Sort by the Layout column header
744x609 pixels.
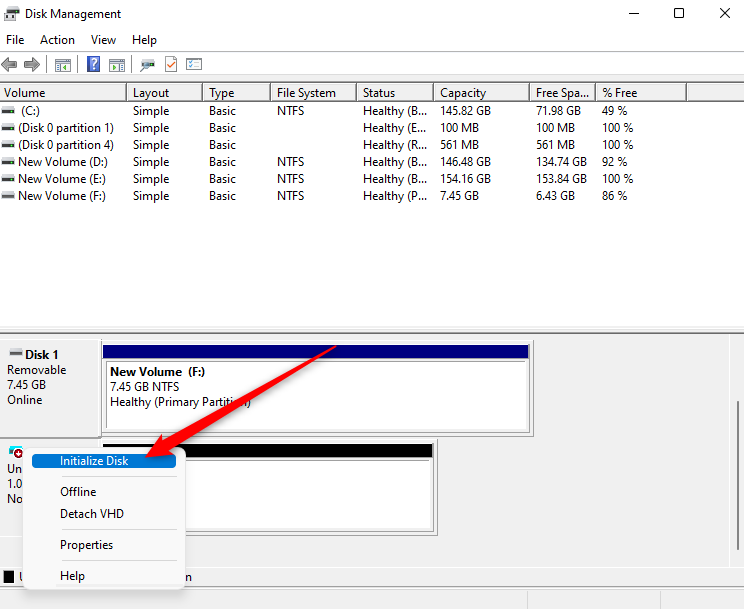click(x=165, y=93)
